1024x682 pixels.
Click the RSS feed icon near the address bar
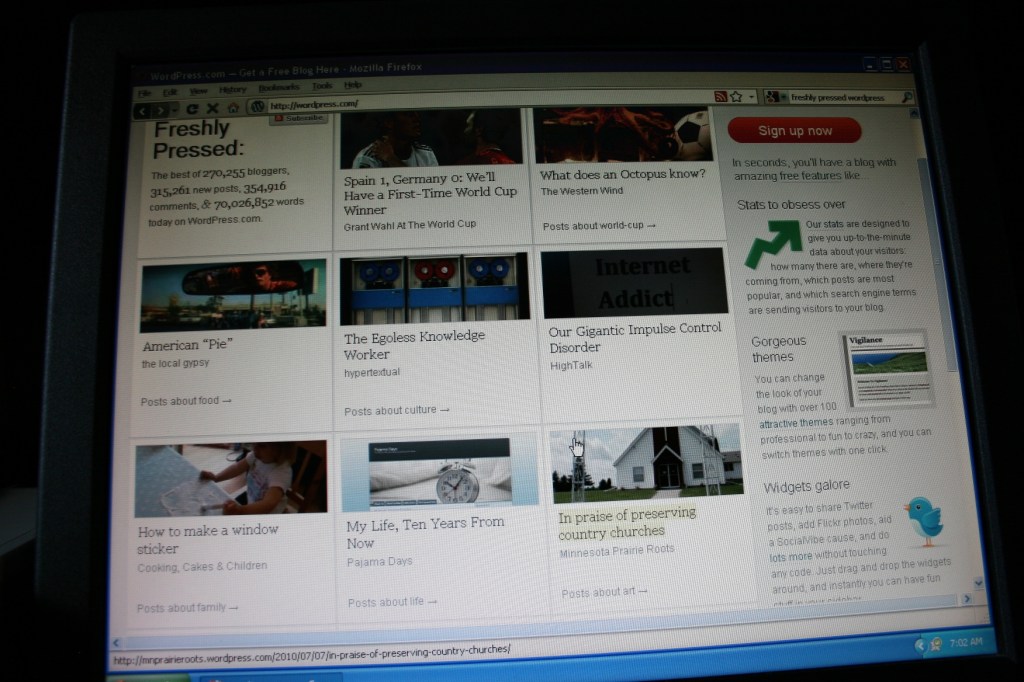click(x=720, y=96)
